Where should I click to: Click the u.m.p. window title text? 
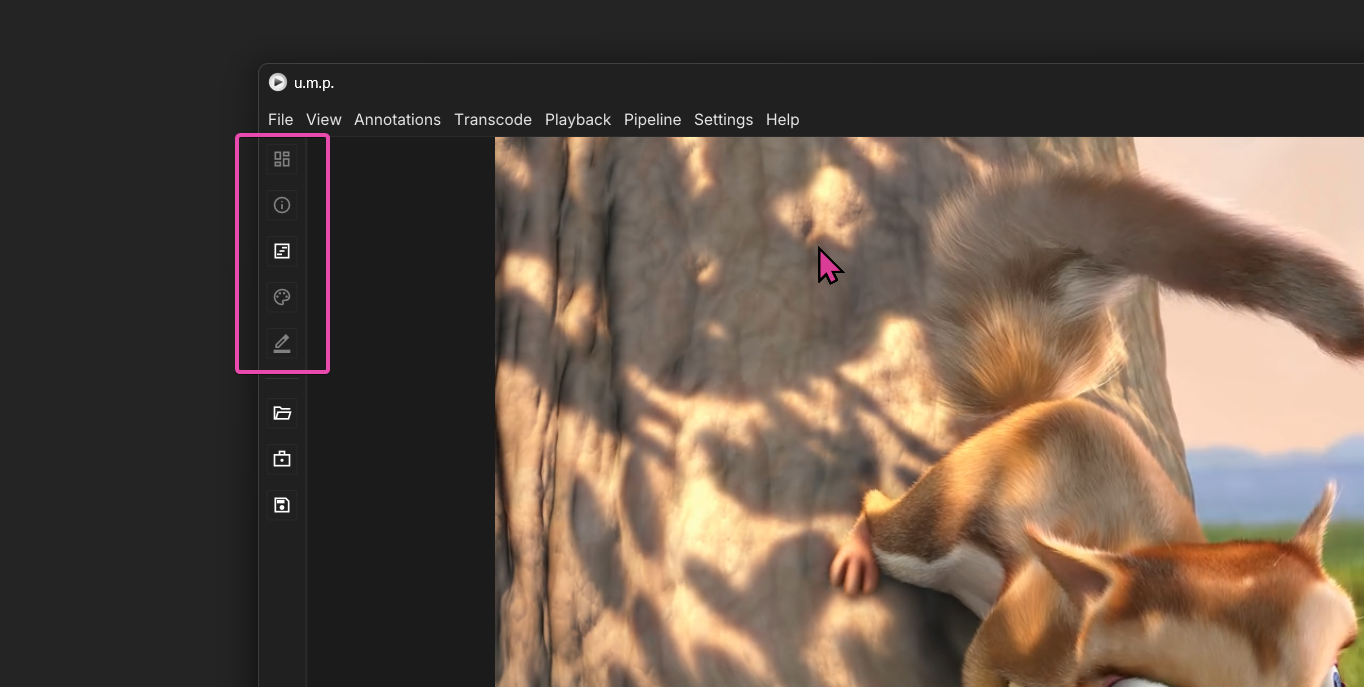pyautogui.click(x=314, y=83)
